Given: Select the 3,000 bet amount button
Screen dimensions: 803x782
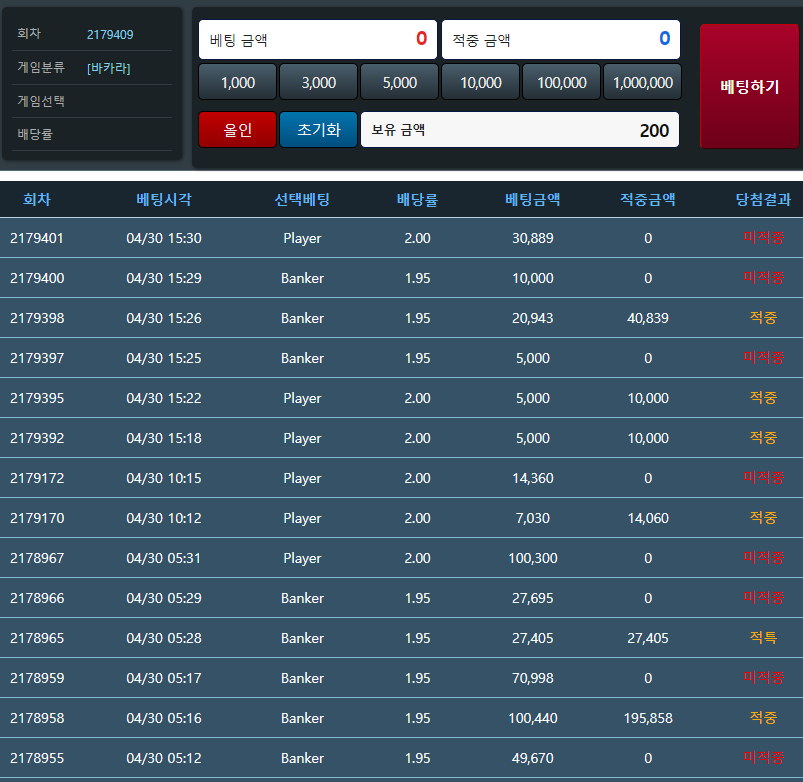Looking at the screenshot, I should click(319, 82).
